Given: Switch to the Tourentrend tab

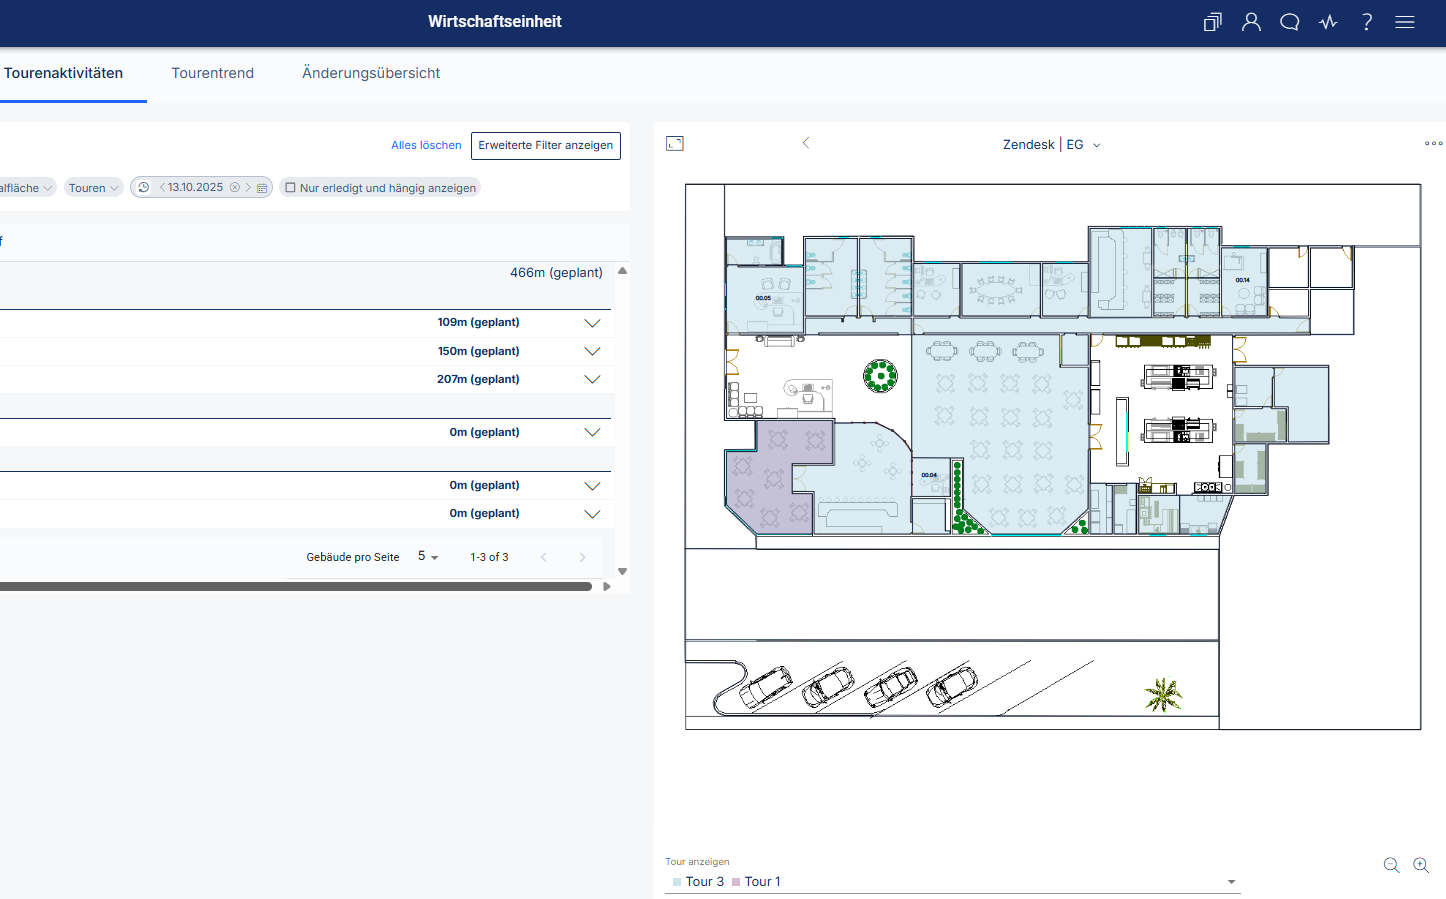Looking at the screenshot, I should pyautogui.click(x=212, y=73).
